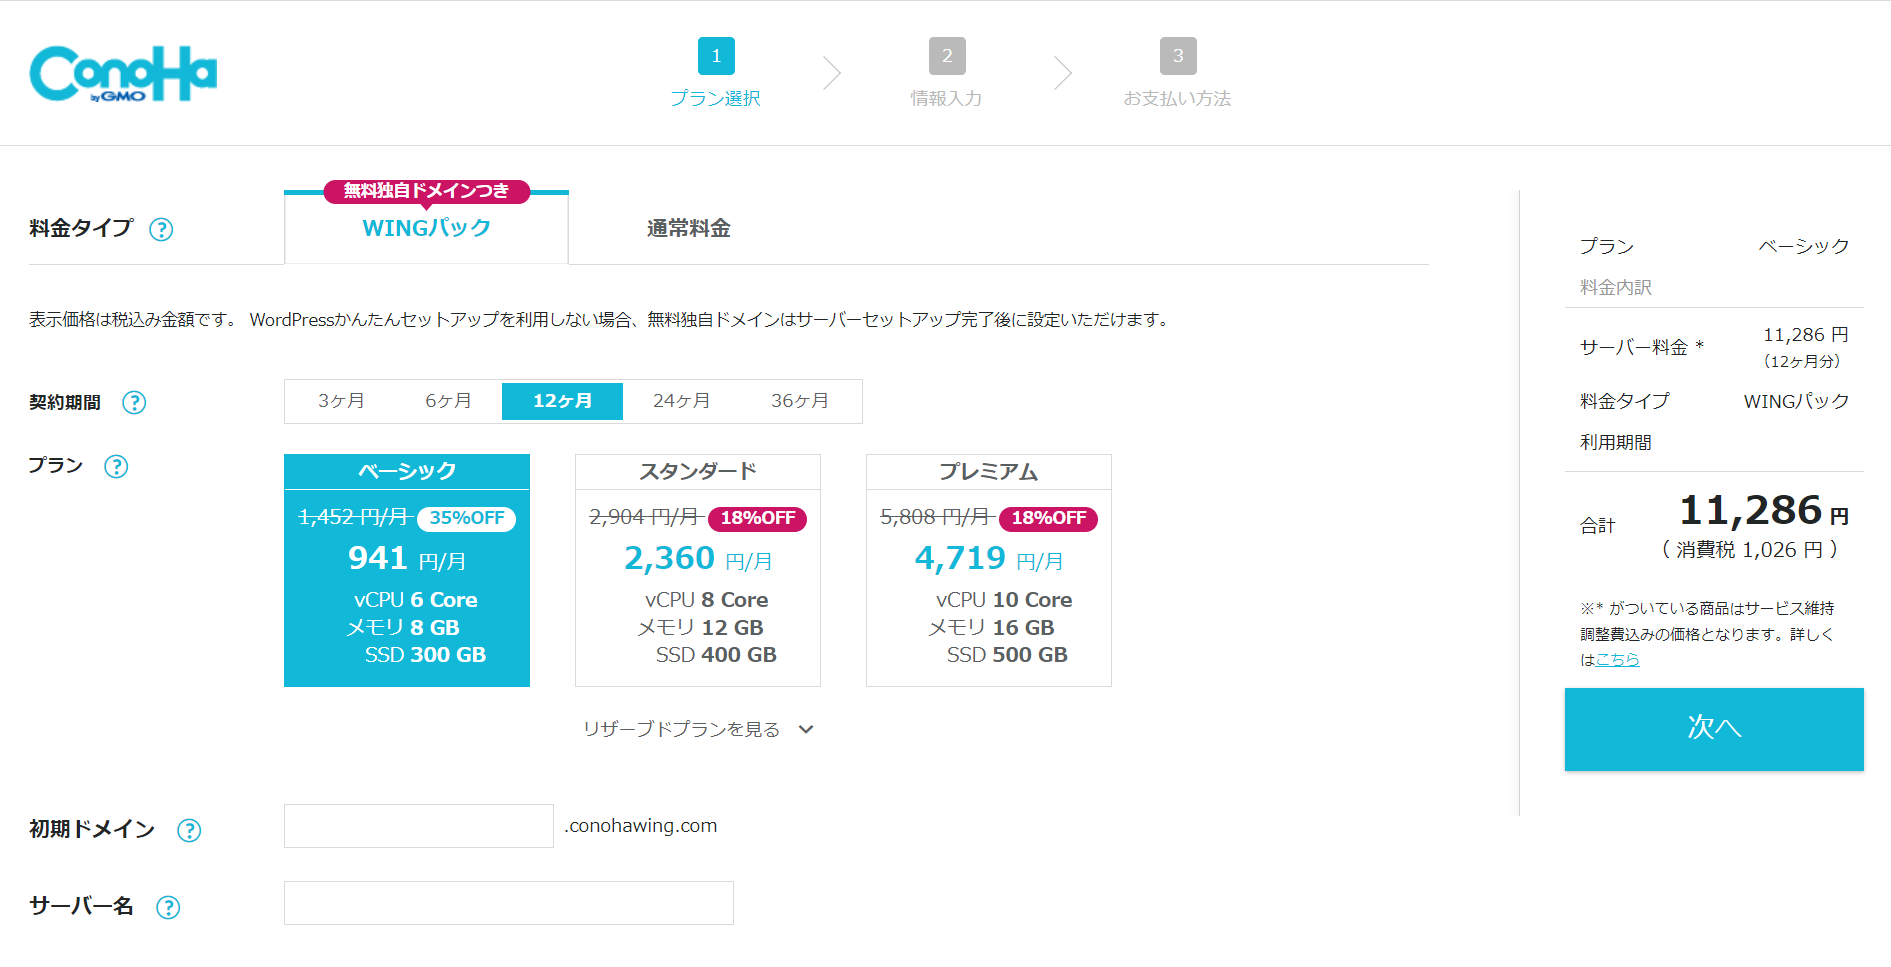Switch to the 通常料金 tab
The width and height of the screenshot is (1891, 967).
[x=688, y=228]
